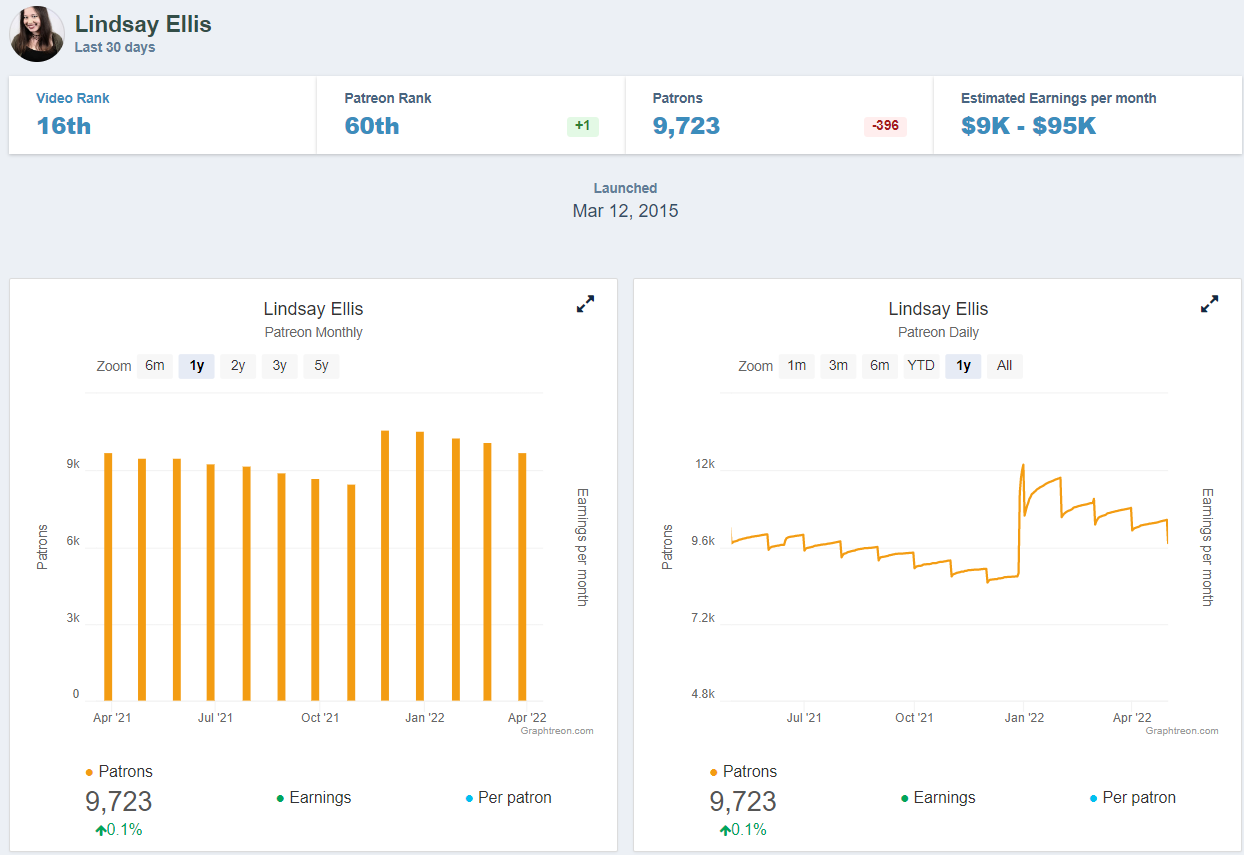The width and height of the screenshot is (1244, 855).
Task: Click the 9,723 patrons count in stats bar
Action: tap(686, 126)
